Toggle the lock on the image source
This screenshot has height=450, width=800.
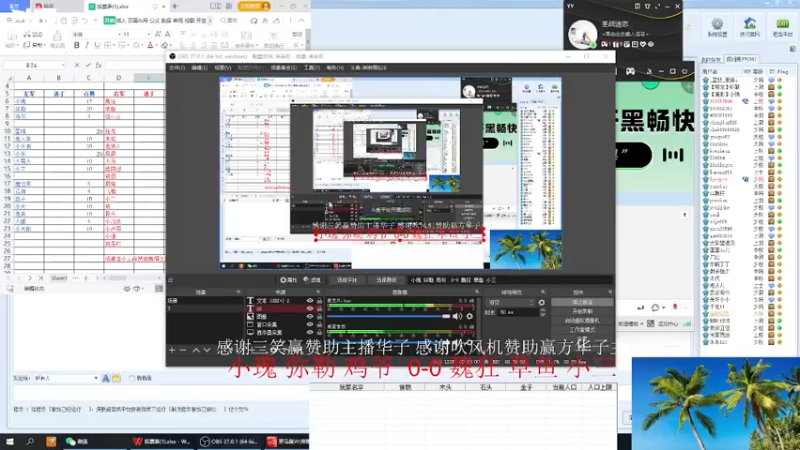(x=319, y=316)
